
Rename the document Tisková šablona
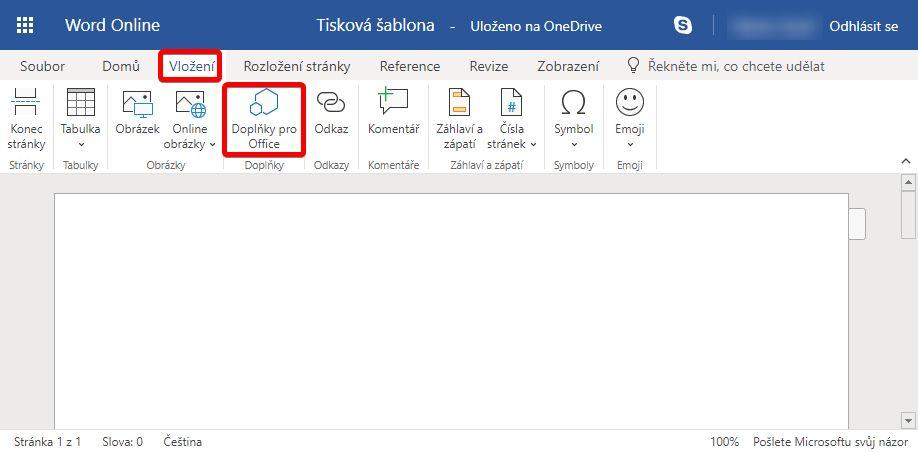375,25
